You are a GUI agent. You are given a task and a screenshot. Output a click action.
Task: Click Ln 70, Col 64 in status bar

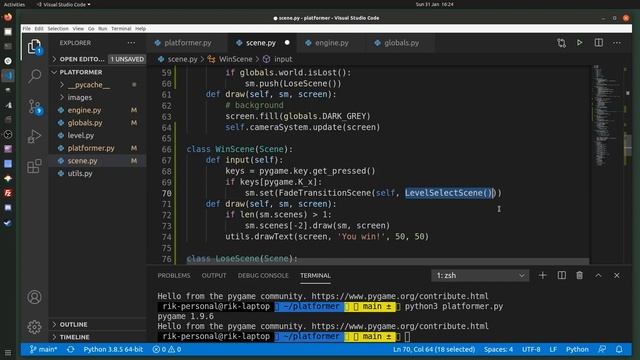[434, 349]
